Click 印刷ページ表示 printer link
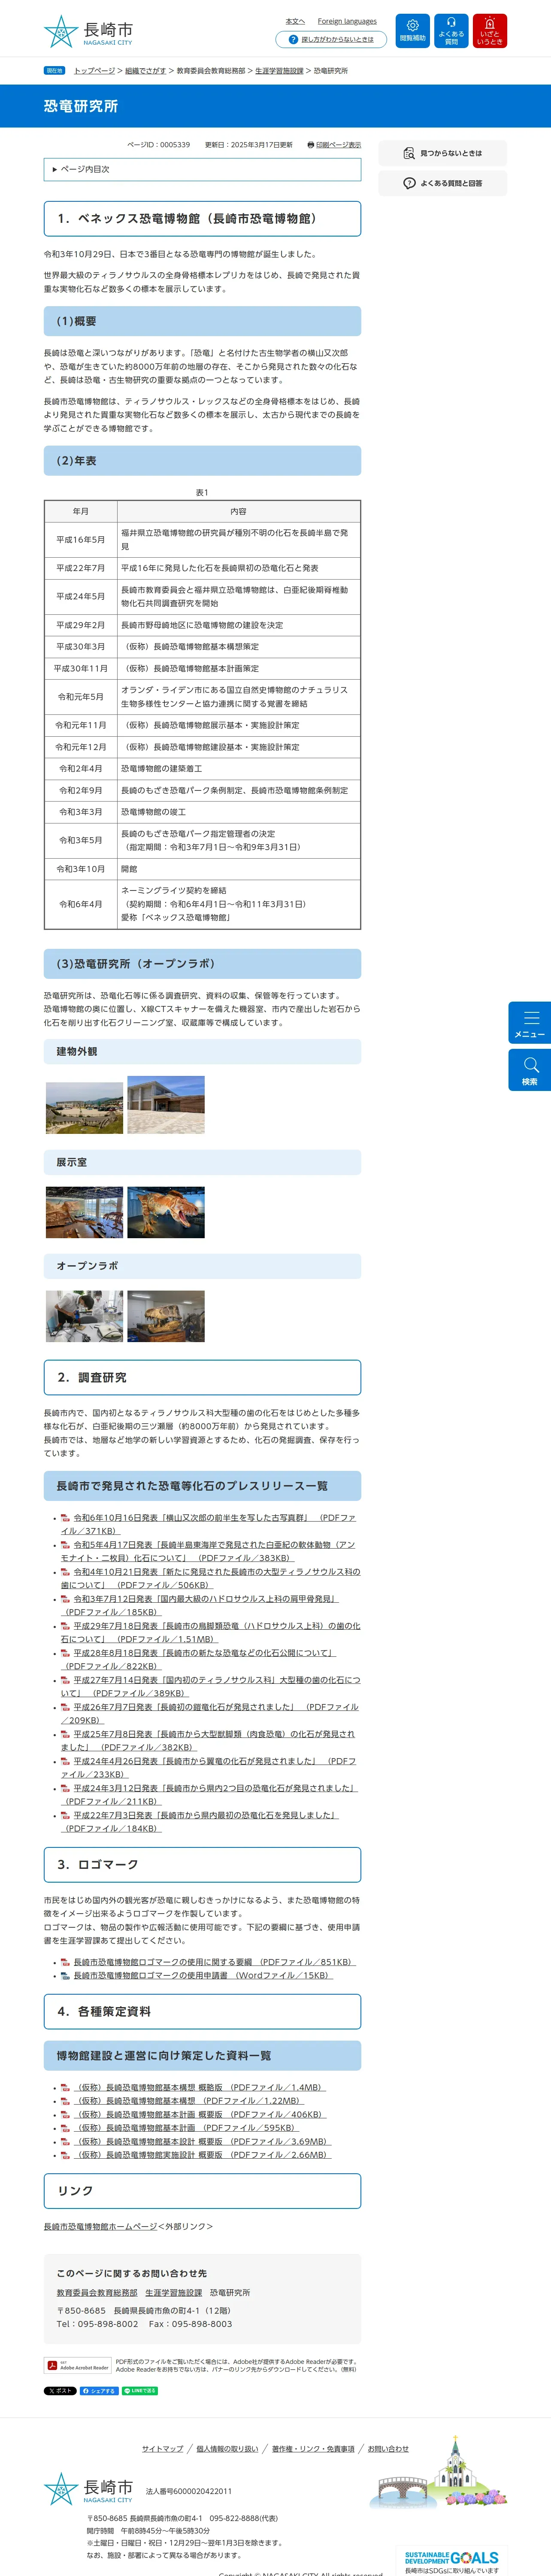Image resolution: width=551 pixels, height=2576 pixels. click(334, 145)
